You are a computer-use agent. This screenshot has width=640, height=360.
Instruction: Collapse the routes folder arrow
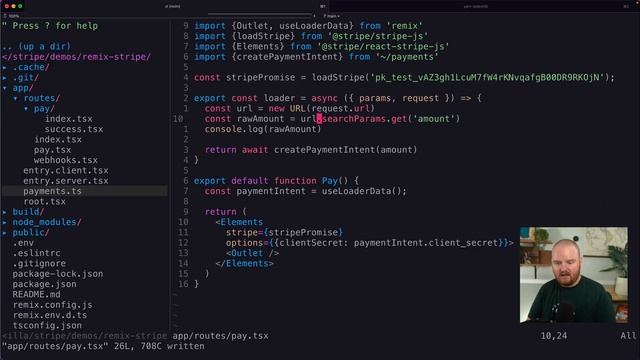tap(15, 98)
